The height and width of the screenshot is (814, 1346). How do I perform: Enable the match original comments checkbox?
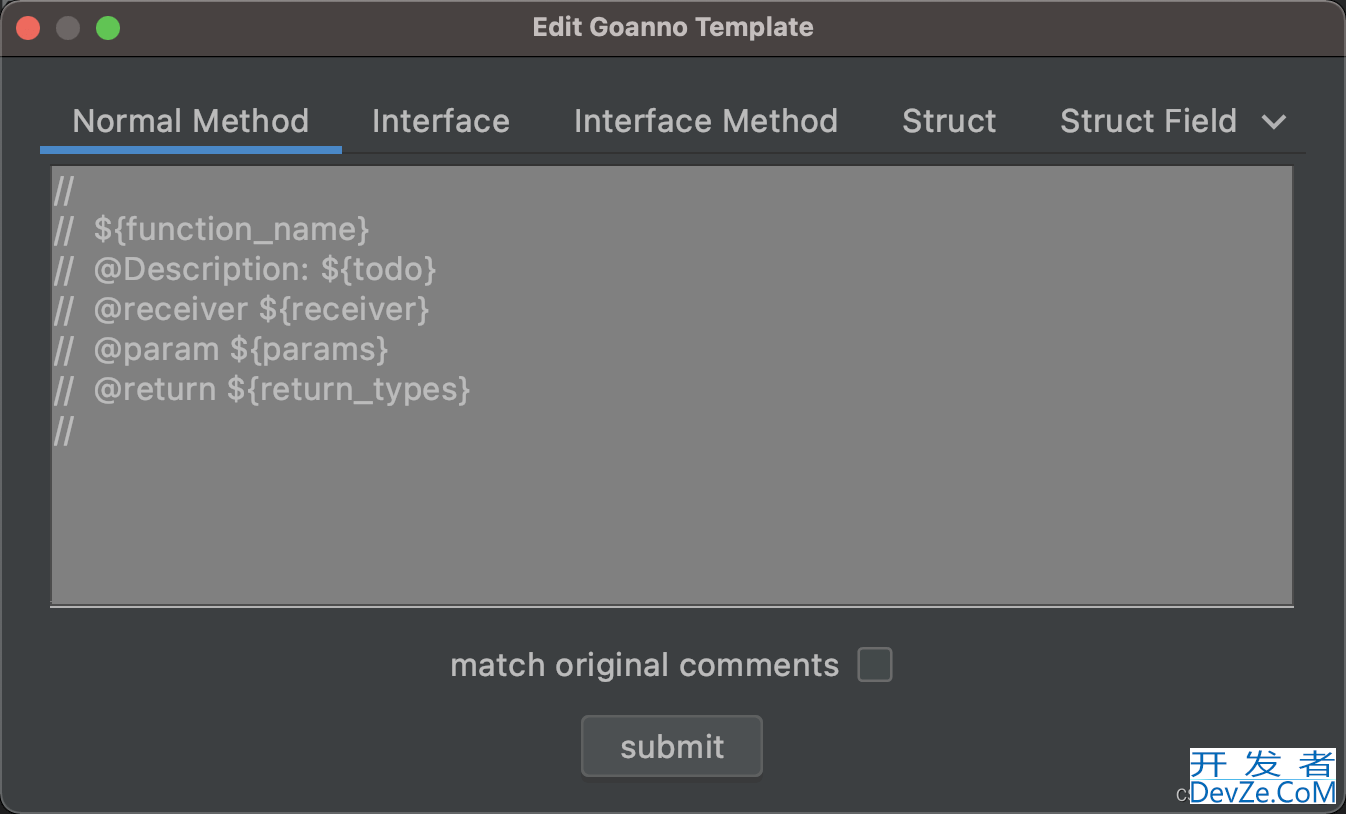(875, 665)
